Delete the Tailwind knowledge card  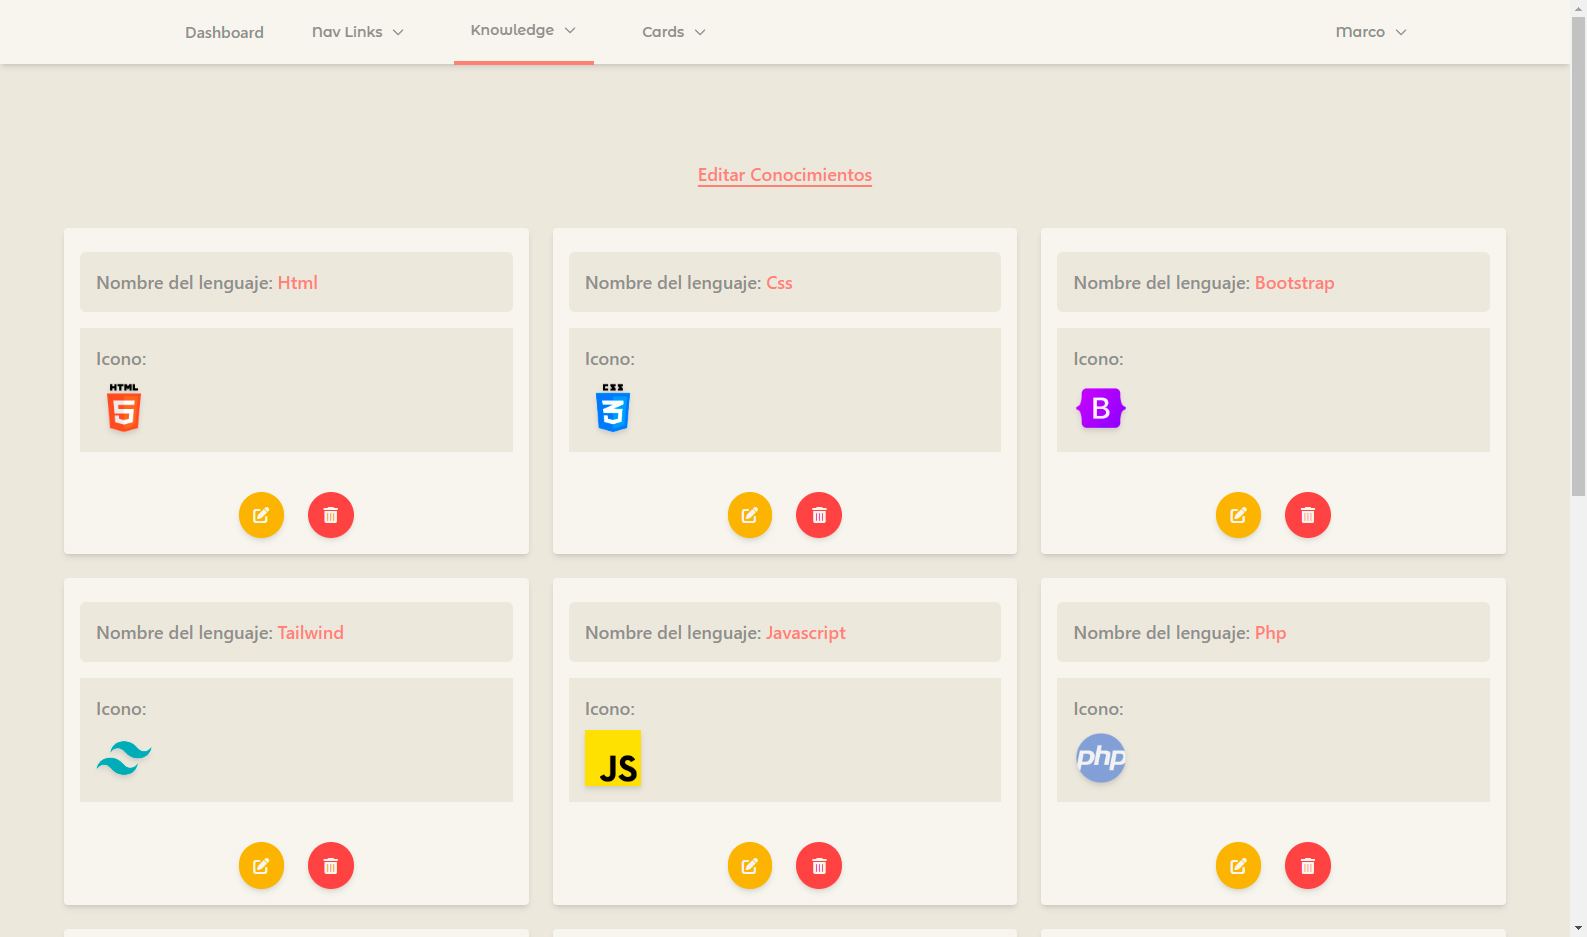[331, 865]
